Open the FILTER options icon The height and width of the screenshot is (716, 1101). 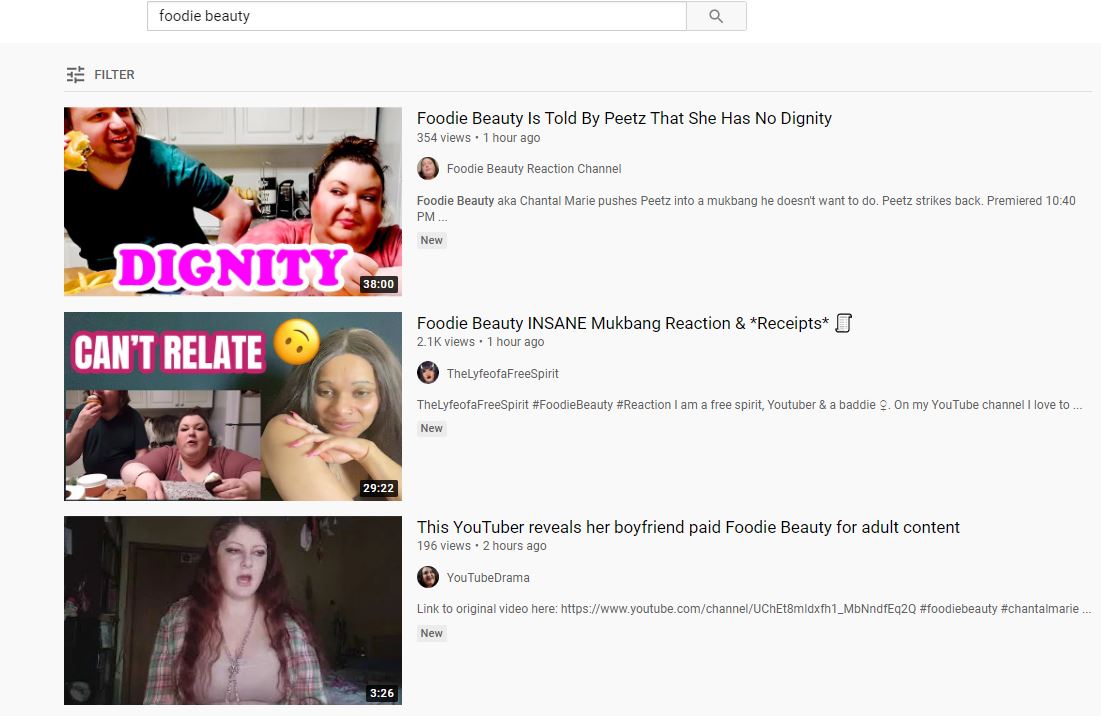pyautogui.click(x=75, y=74)
